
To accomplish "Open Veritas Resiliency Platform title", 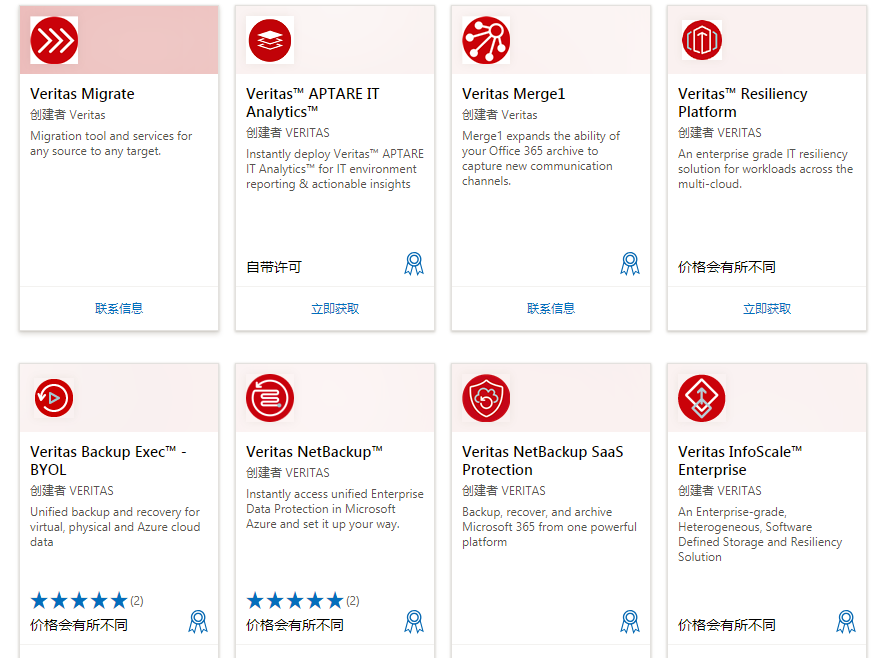I will (742, 103).
